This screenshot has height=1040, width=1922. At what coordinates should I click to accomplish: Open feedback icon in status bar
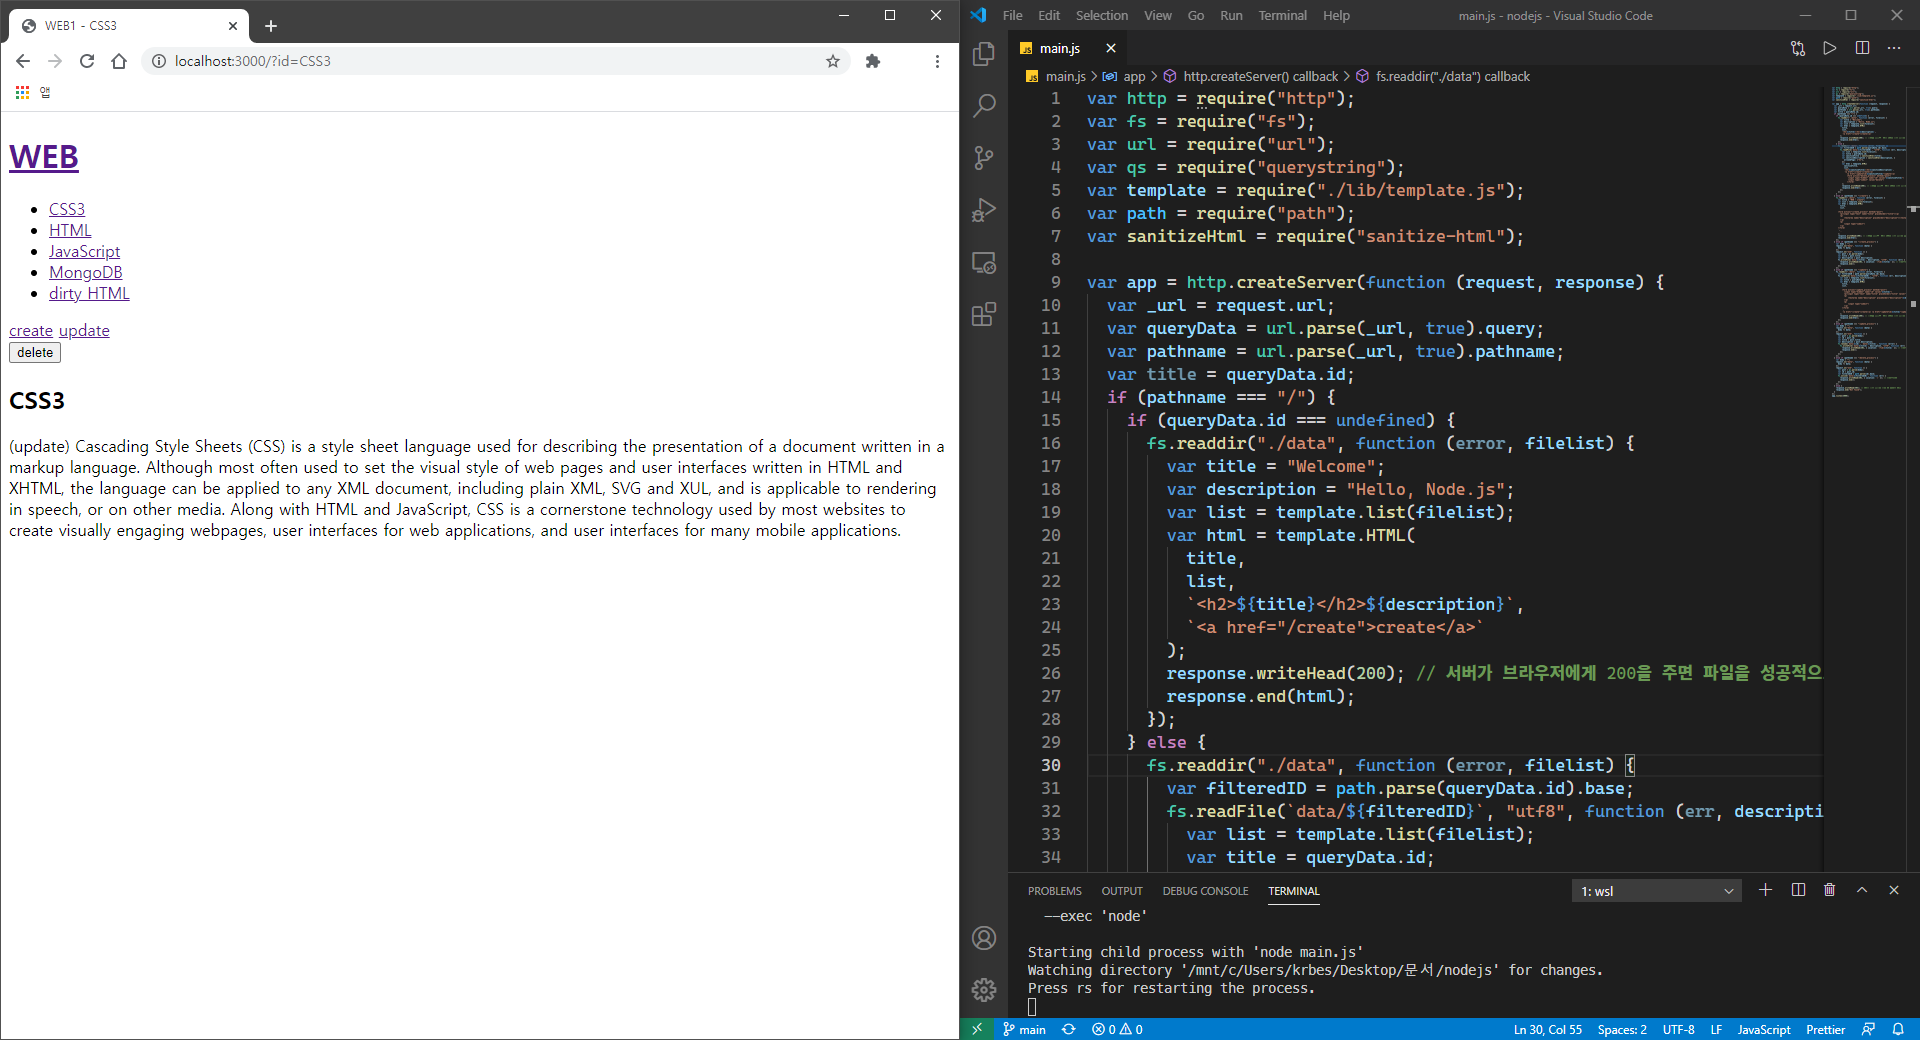(x=1868, y=1029)
